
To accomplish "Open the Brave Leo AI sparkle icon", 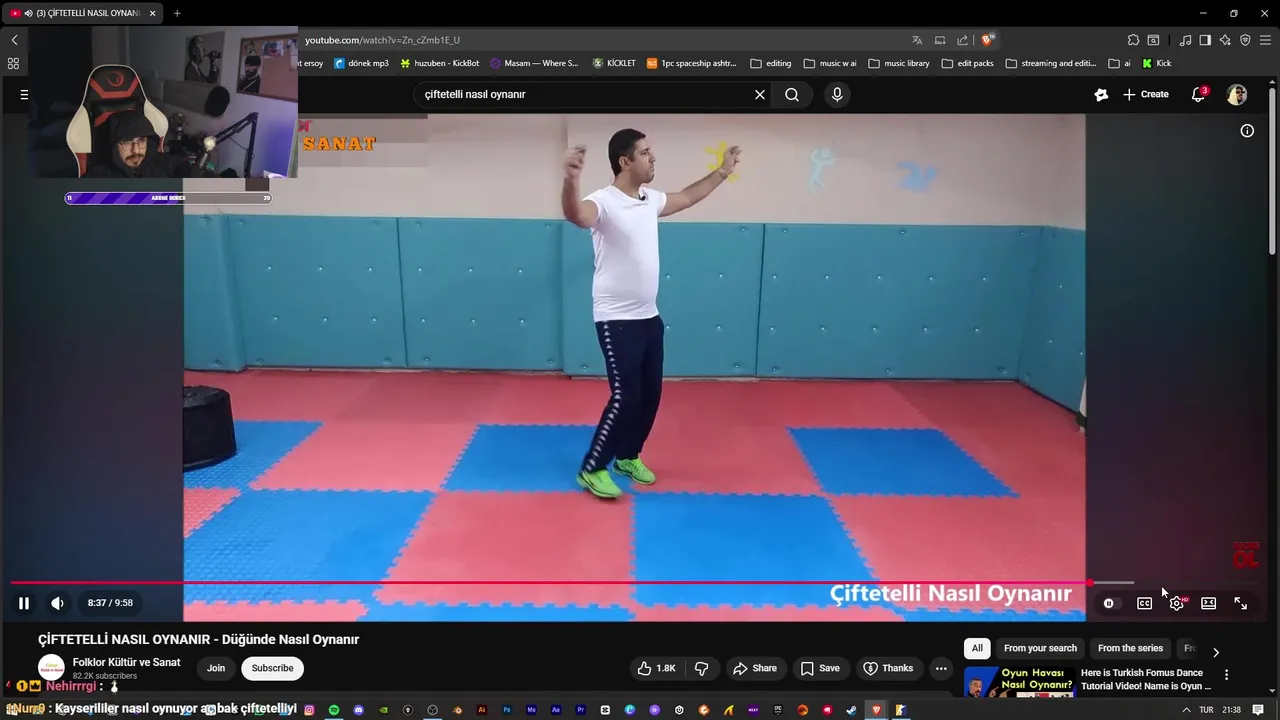I will coord(1225,40).
